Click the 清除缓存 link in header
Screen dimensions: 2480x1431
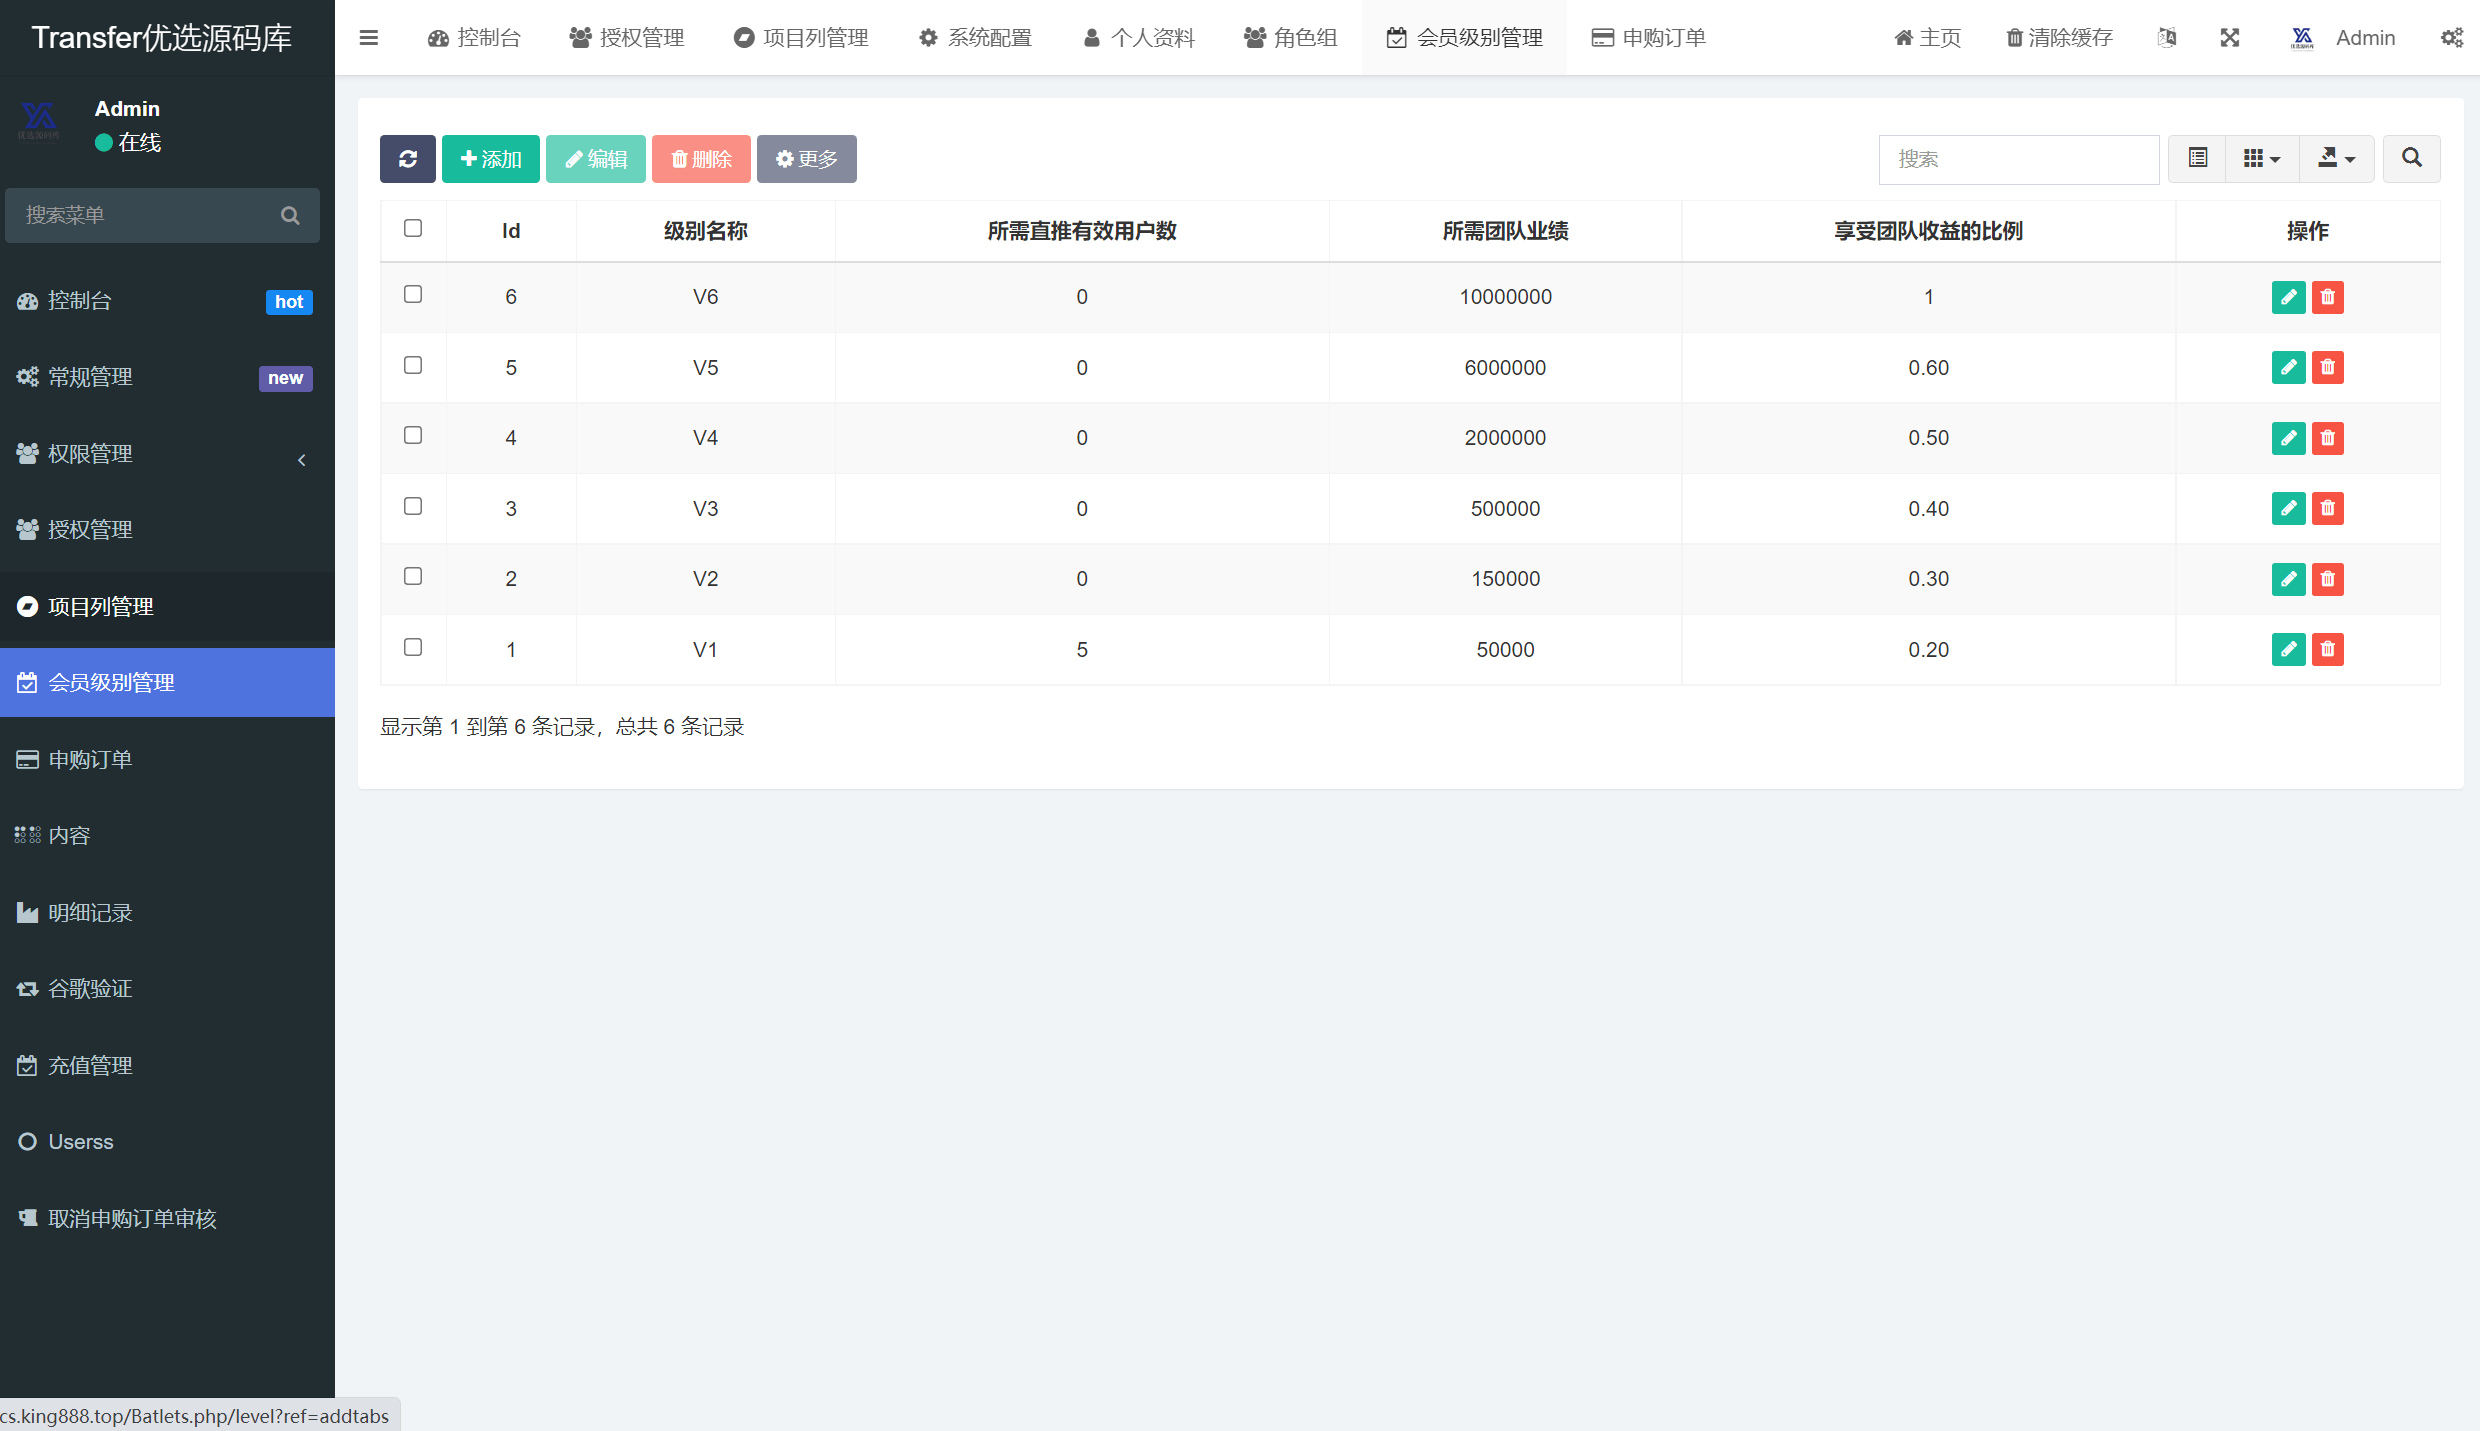coord(2059,38)
